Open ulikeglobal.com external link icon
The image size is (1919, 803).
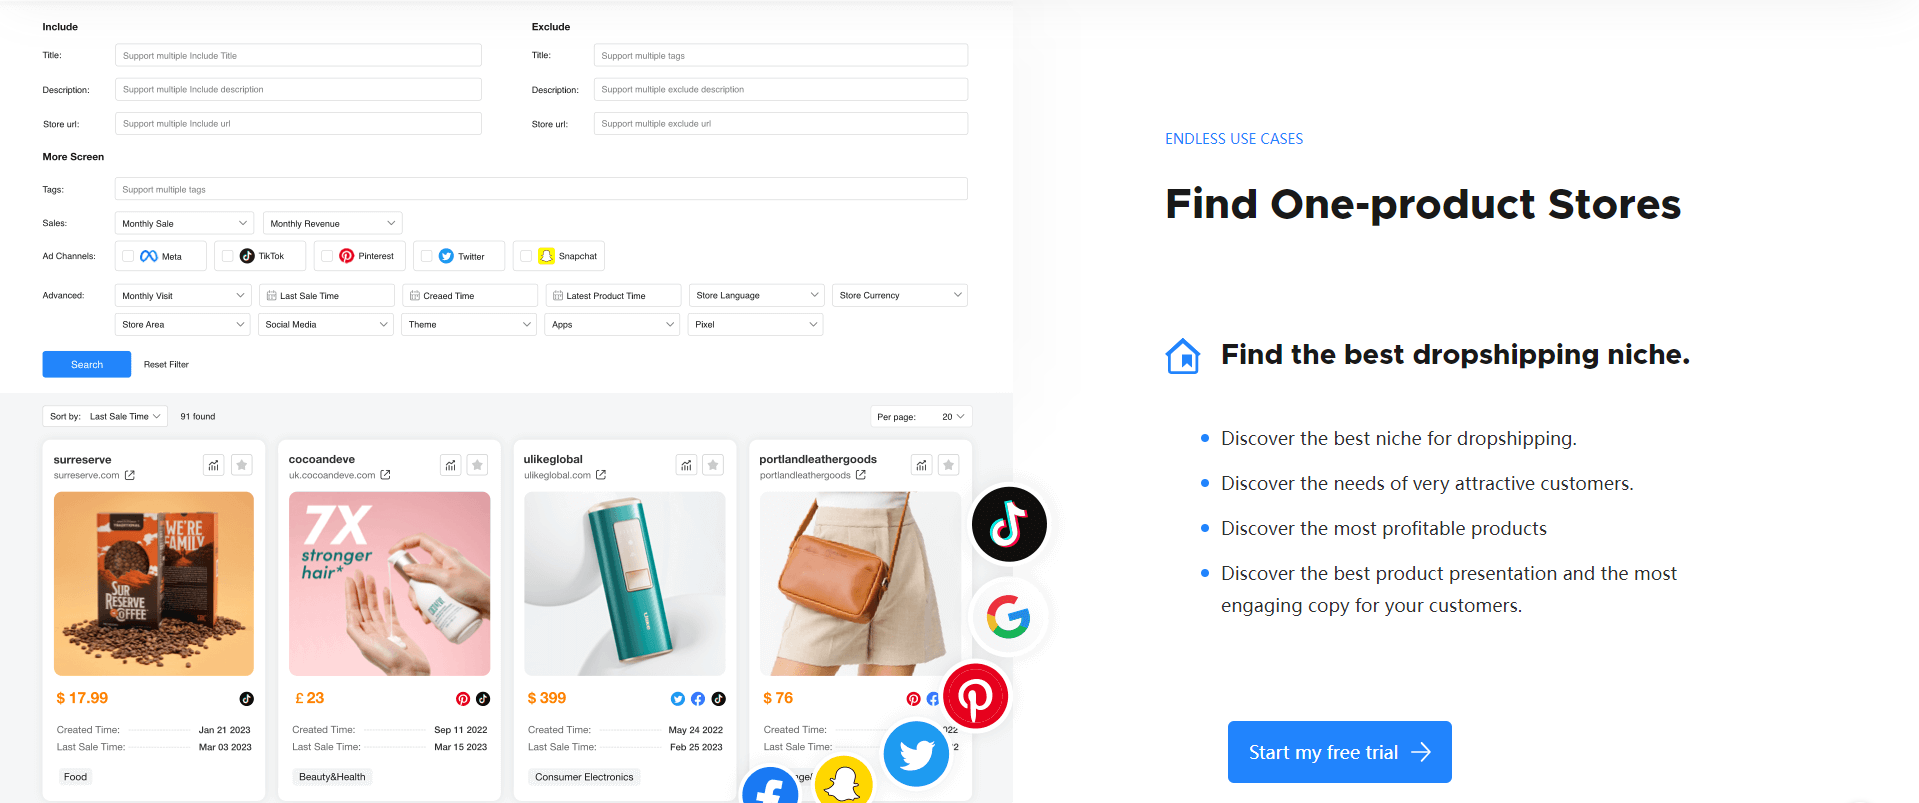pos(601,475)
